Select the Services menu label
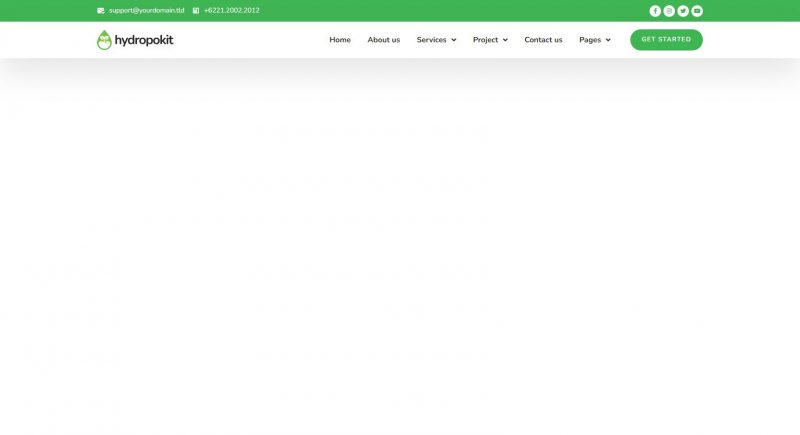 431,40
